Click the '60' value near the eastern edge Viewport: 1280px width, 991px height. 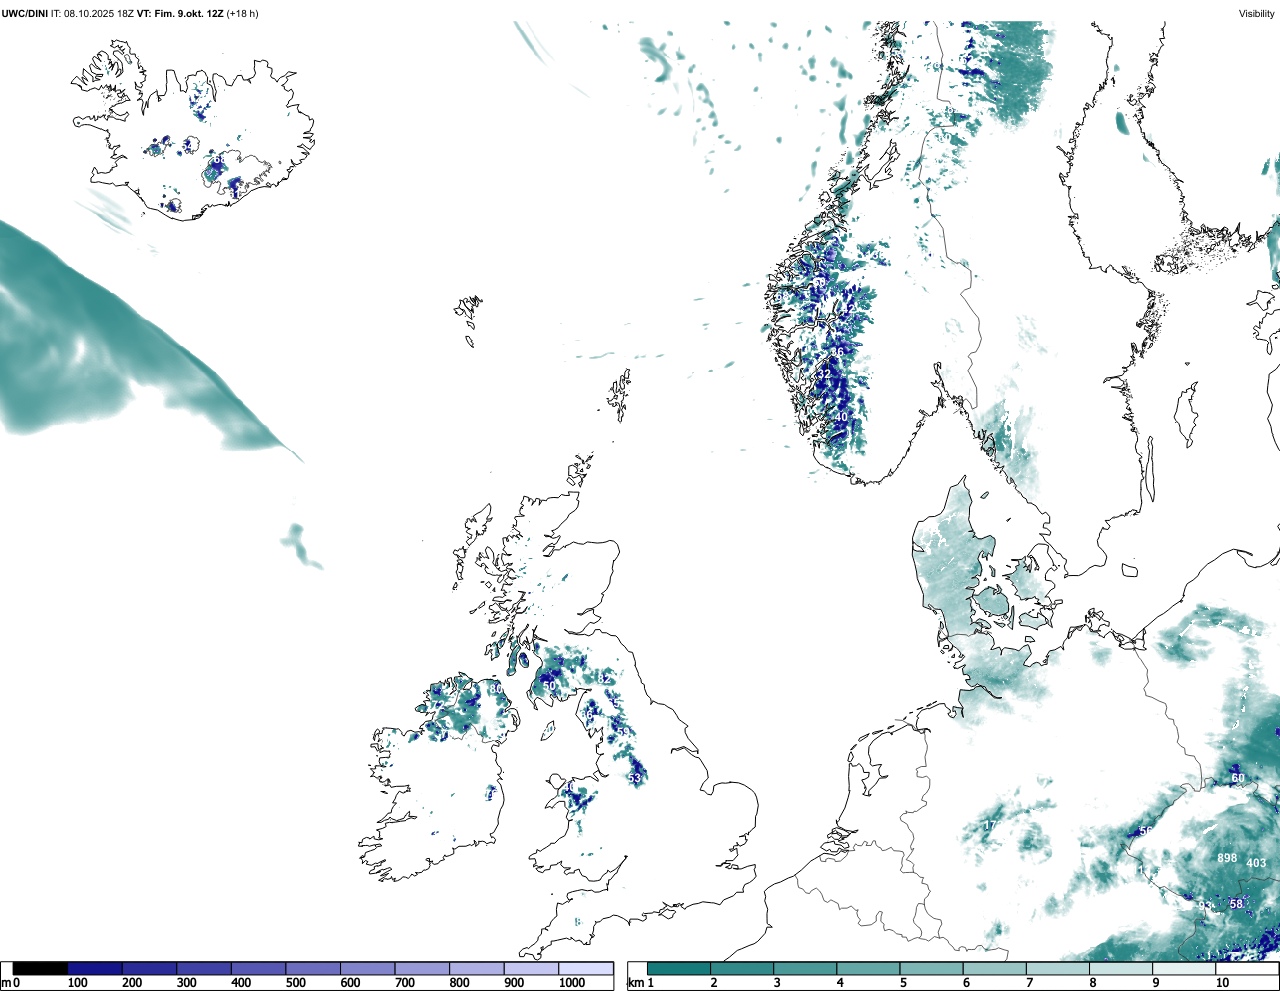click(x=1238, y=778)
